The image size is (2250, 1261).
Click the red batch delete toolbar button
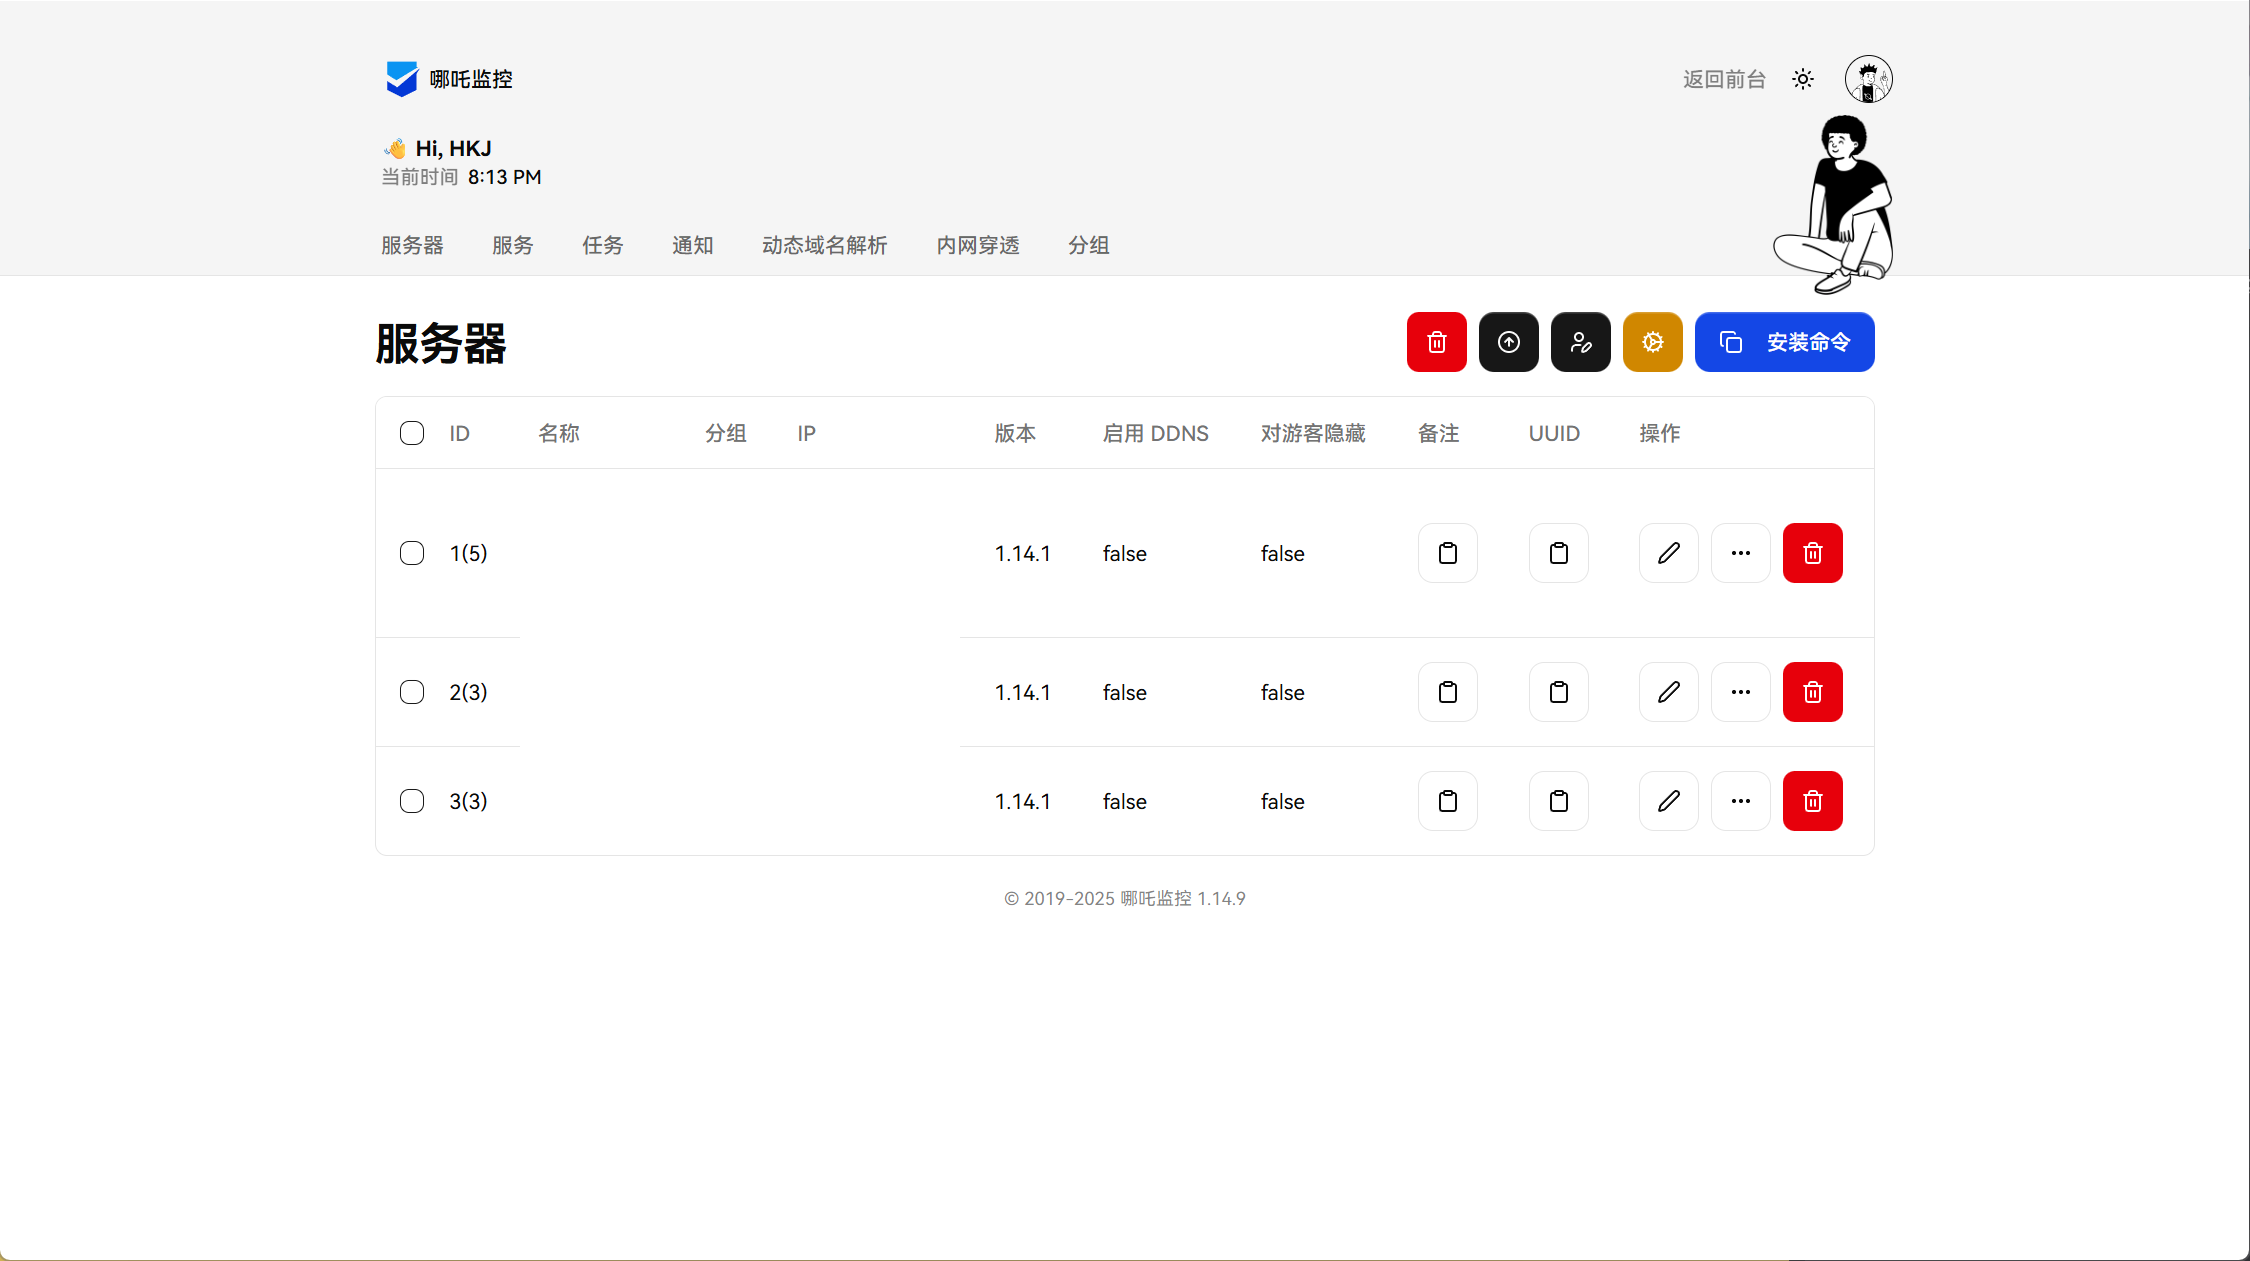tap(1436, 342)
